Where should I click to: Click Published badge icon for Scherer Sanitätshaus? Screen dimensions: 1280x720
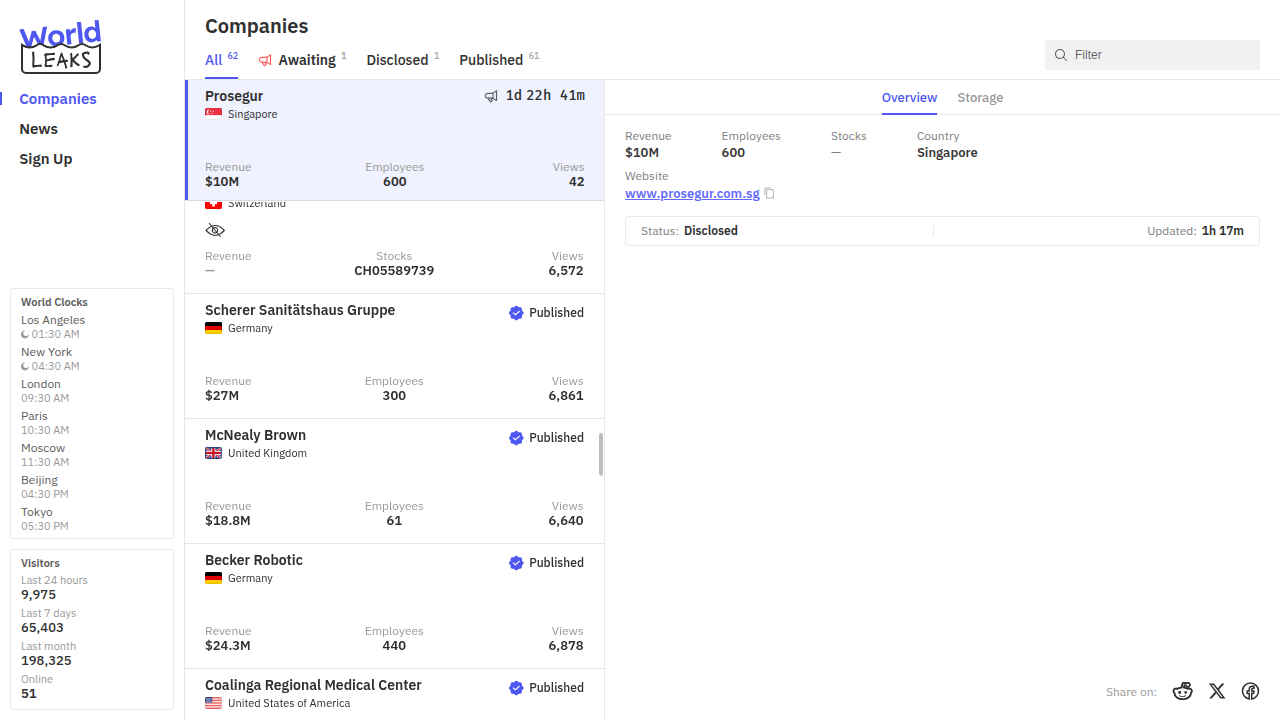(516, 313)
